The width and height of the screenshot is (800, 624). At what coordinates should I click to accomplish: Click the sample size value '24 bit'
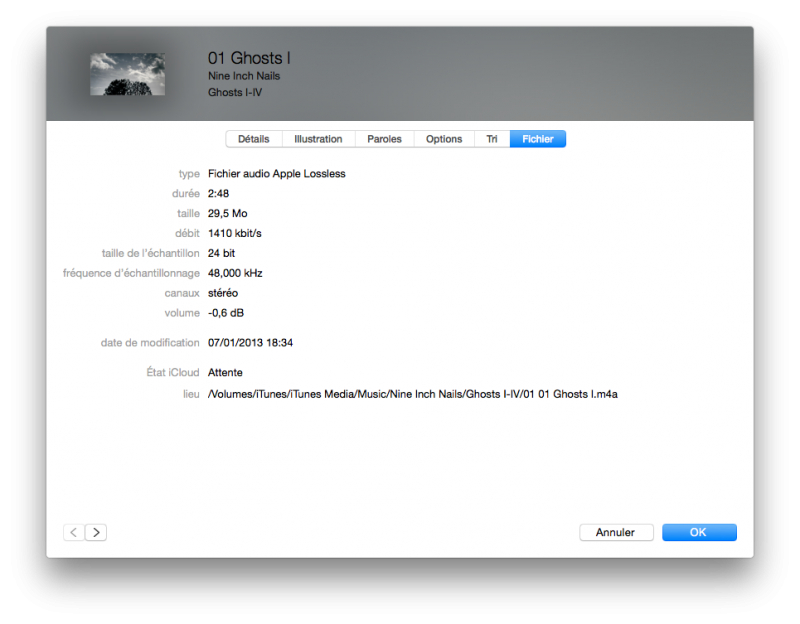coord(221,253)
